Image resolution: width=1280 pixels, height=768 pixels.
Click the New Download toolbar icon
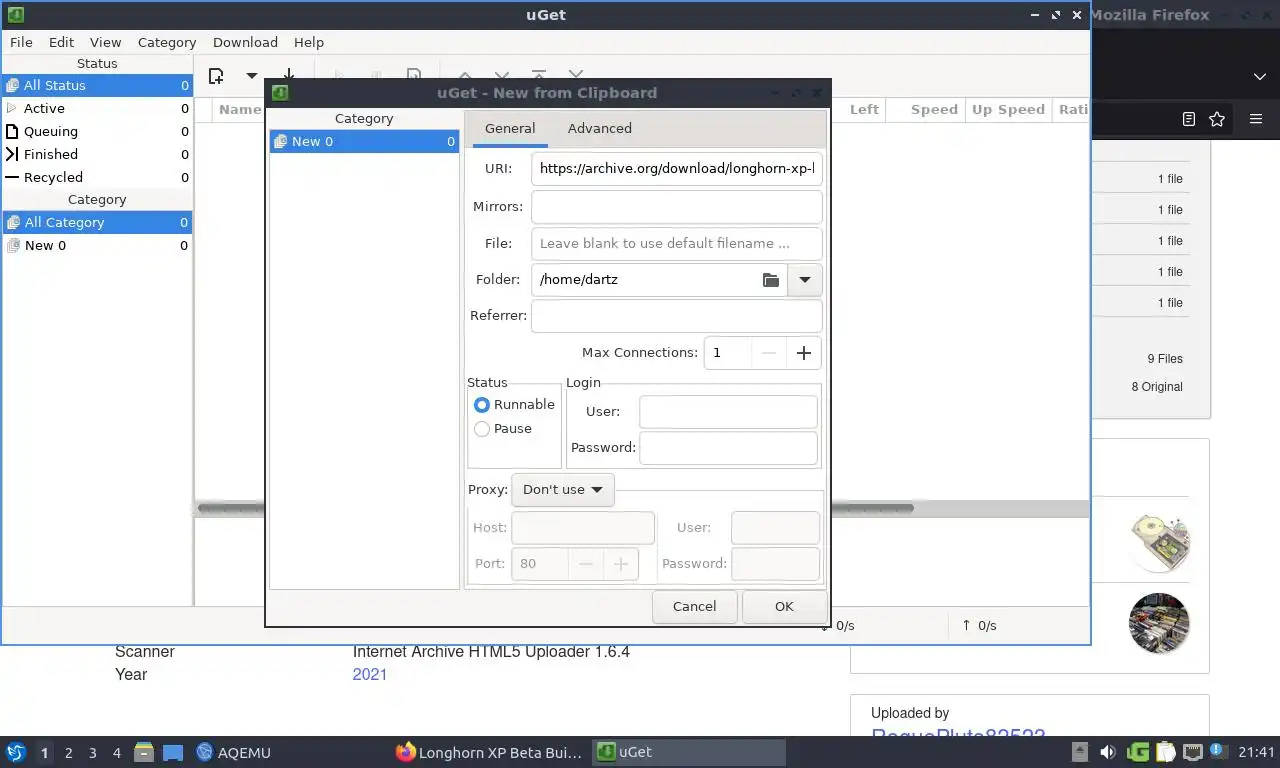pyautogui.click(x=215, y=76)
